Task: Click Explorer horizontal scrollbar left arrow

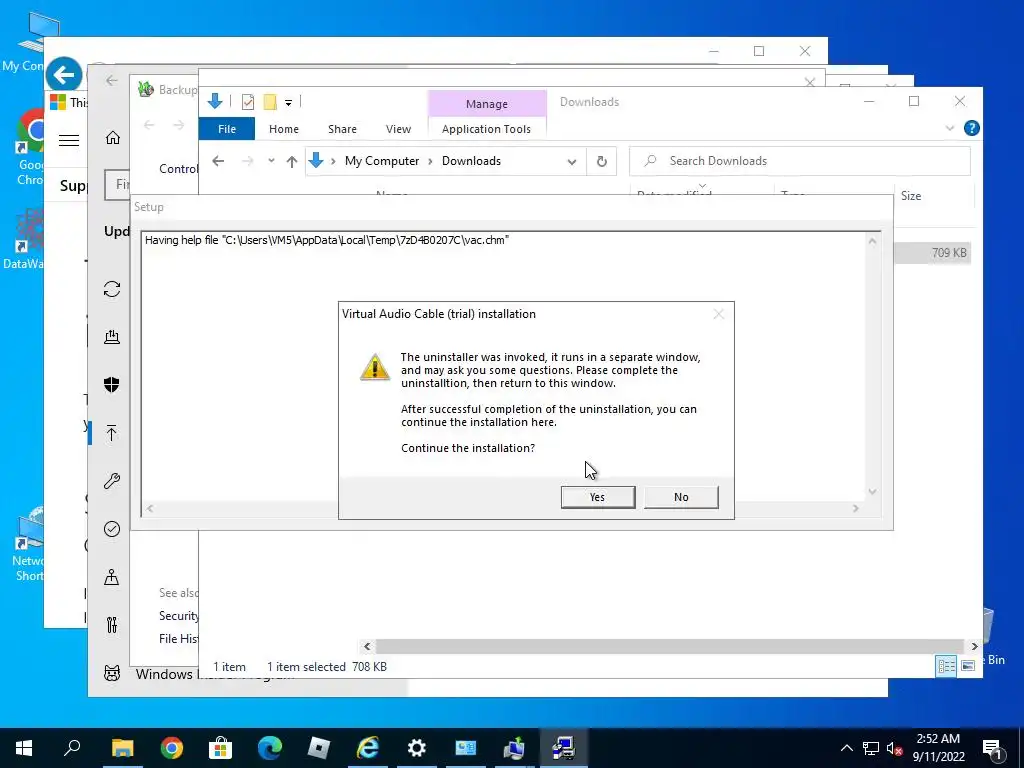Action: [367, 646]
